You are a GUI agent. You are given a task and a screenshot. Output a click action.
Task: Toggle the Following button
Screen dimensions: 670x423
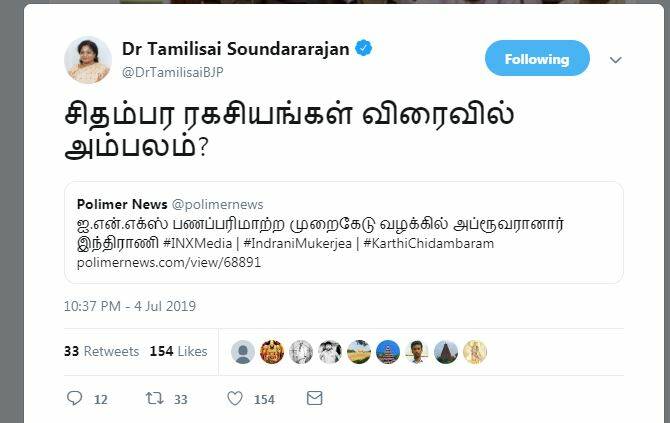(537, 59)
